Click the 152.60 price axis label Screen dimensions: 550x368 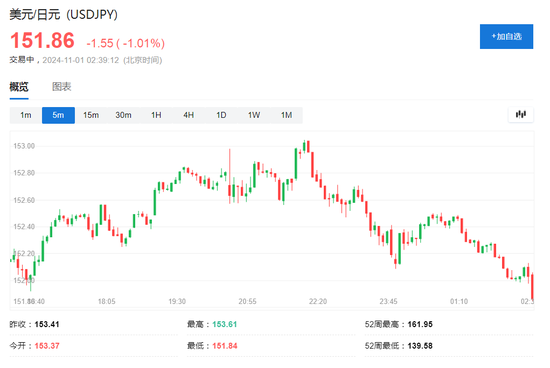point(24,200)
